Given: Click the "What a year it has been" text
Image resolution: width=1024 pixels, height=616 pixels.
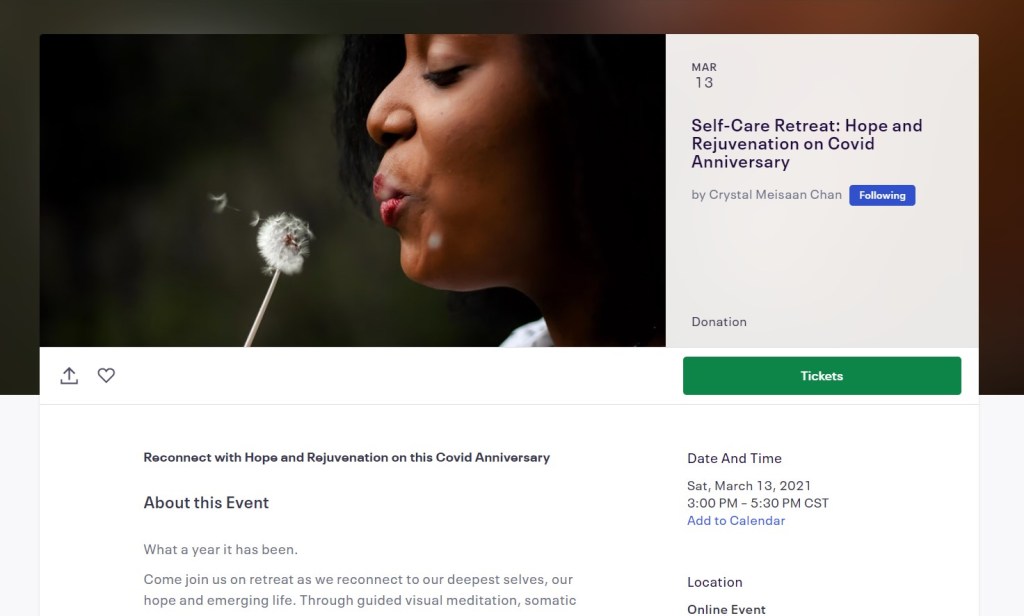Looking at the screenshot, I should pyautogui.click(x=220, y=549).
